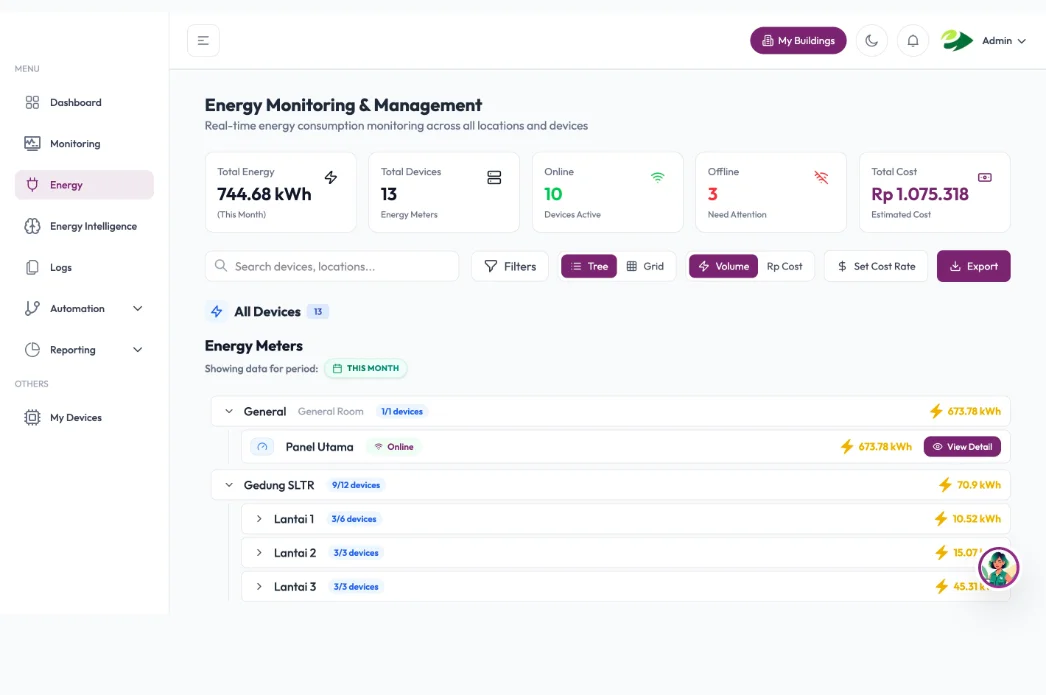Click the General row 673.78 kWh value
1046x695 pixels.
point(974,412)
